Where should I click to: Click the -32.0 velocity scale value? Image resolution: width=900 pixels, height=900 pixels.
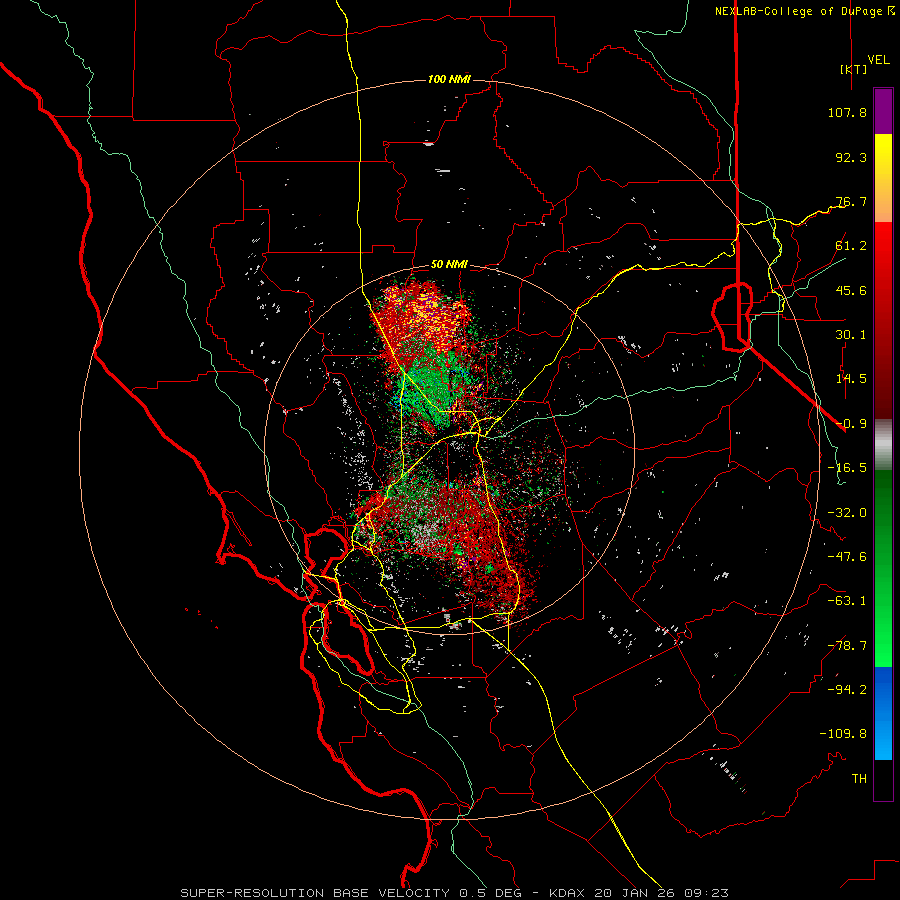(x=847, y=513)
